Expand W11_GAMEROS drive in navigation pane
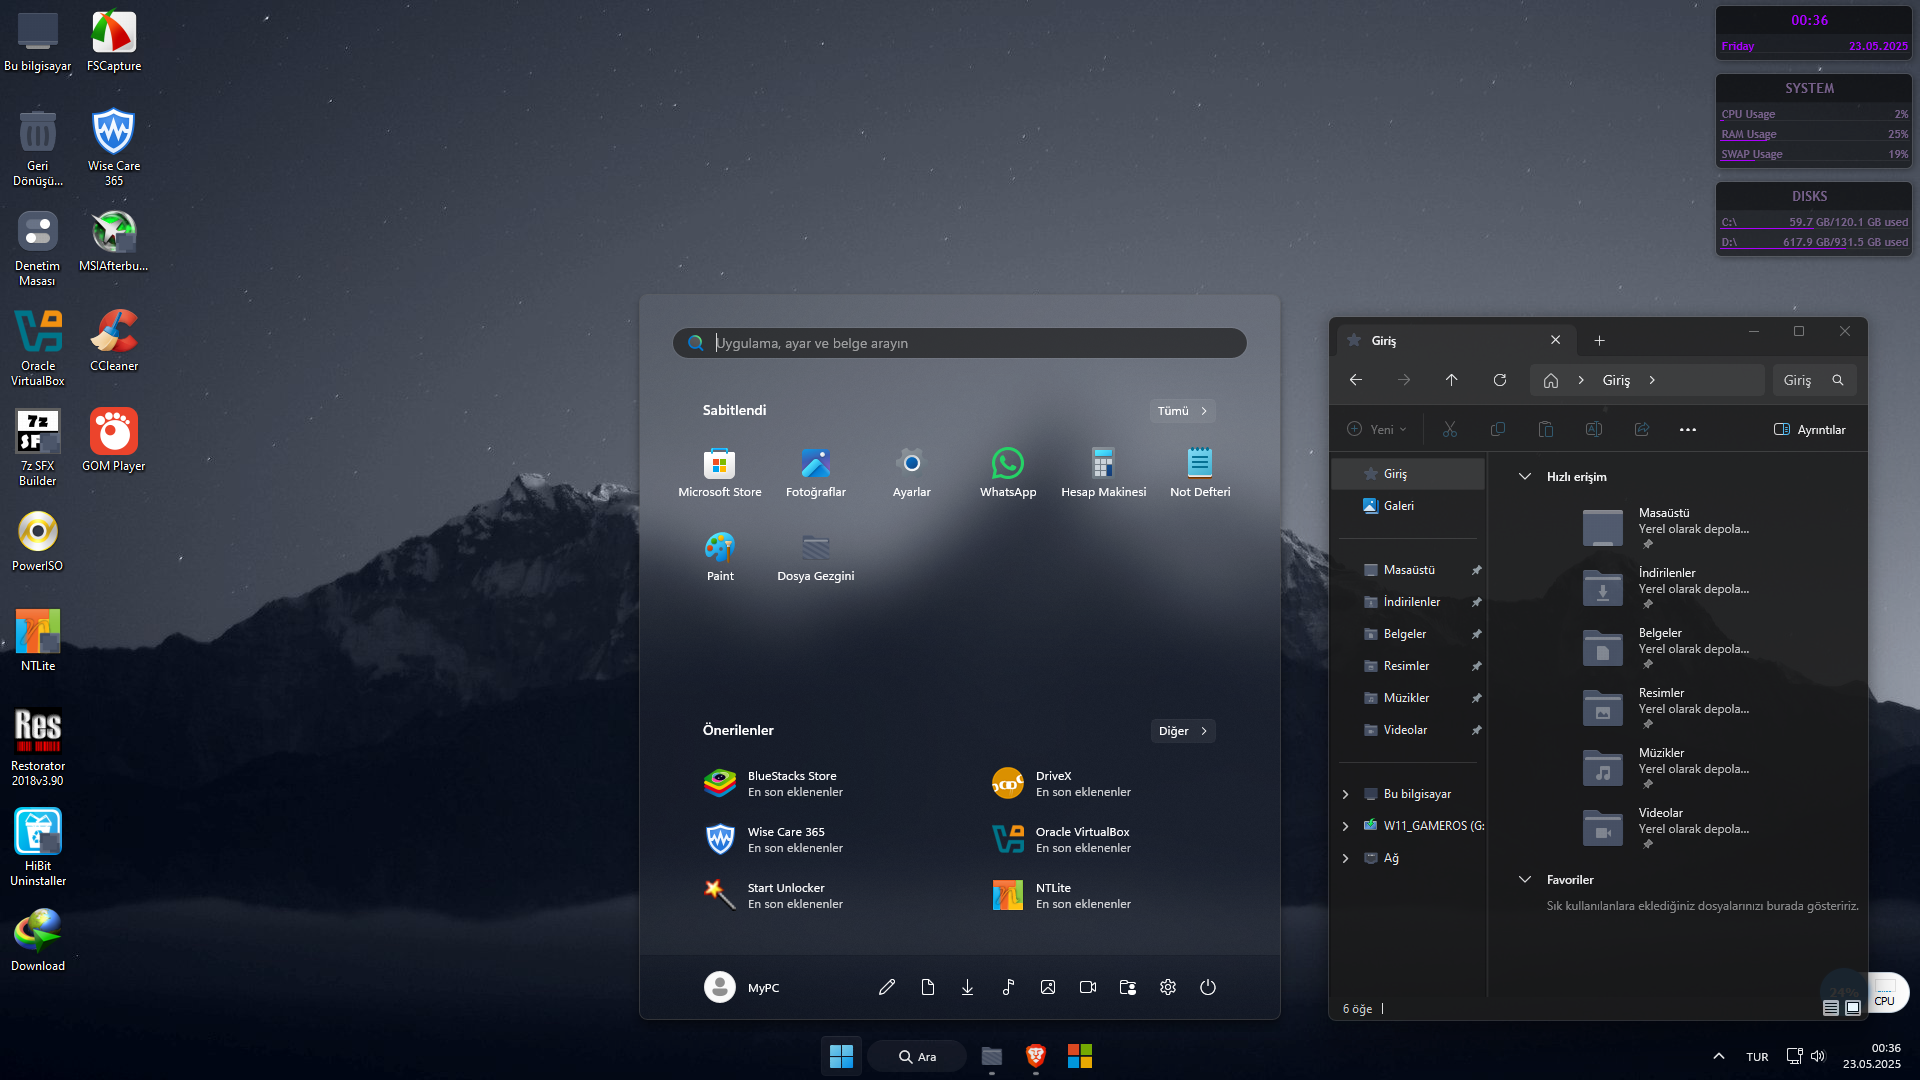Image resolution: width=1920 pixels, height=1080 pixels. click(1345, 826)
